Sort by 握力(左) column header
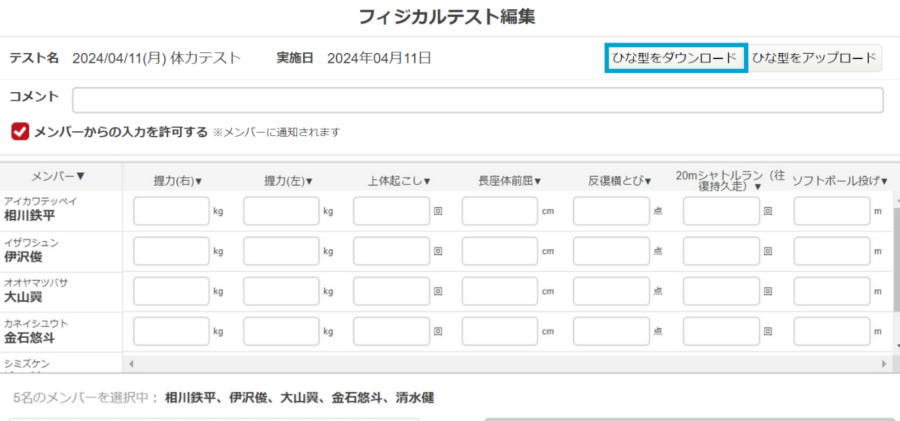The height and width of the screenshot is (421, 900). [x=288, y=181]
